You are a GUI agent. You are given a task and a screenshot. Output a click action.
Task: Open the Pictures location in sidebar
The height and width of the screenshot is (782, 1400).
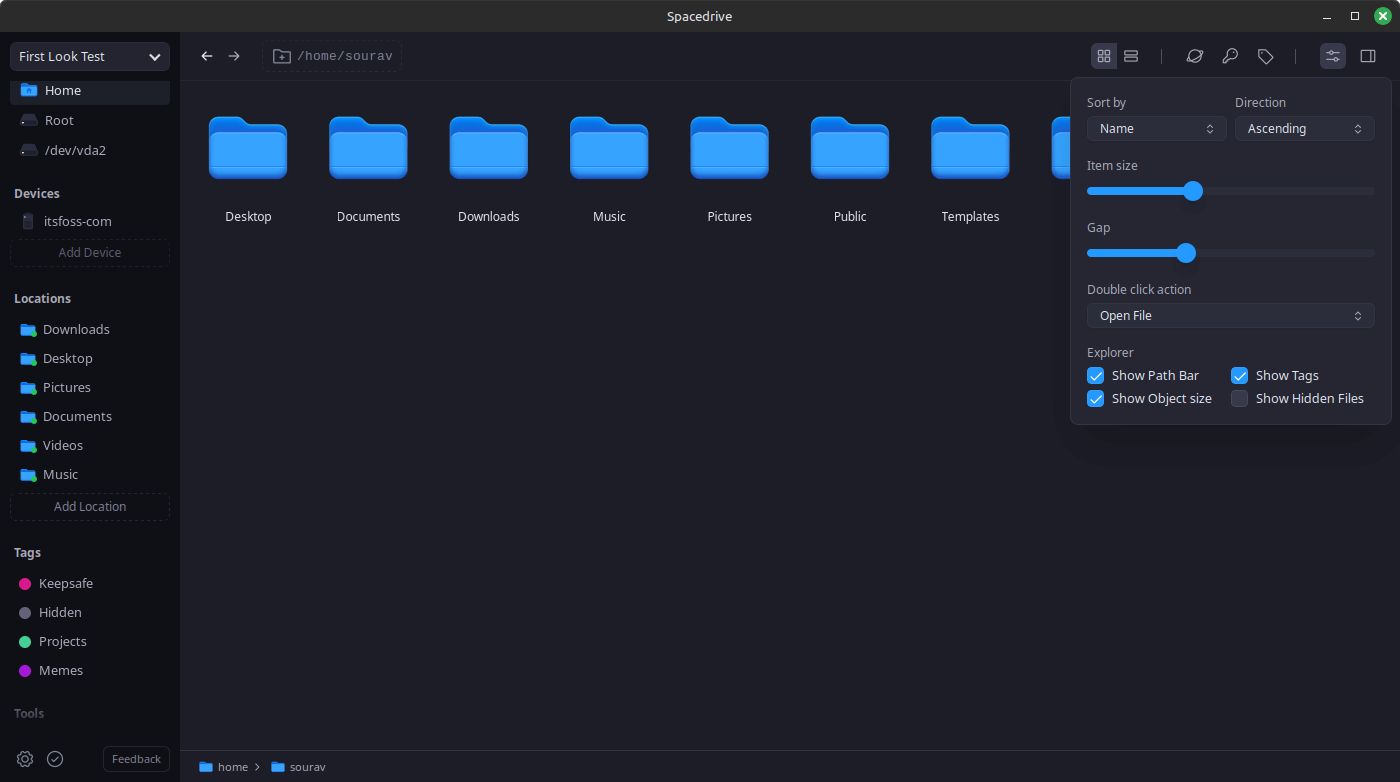[x=66, y=387]
